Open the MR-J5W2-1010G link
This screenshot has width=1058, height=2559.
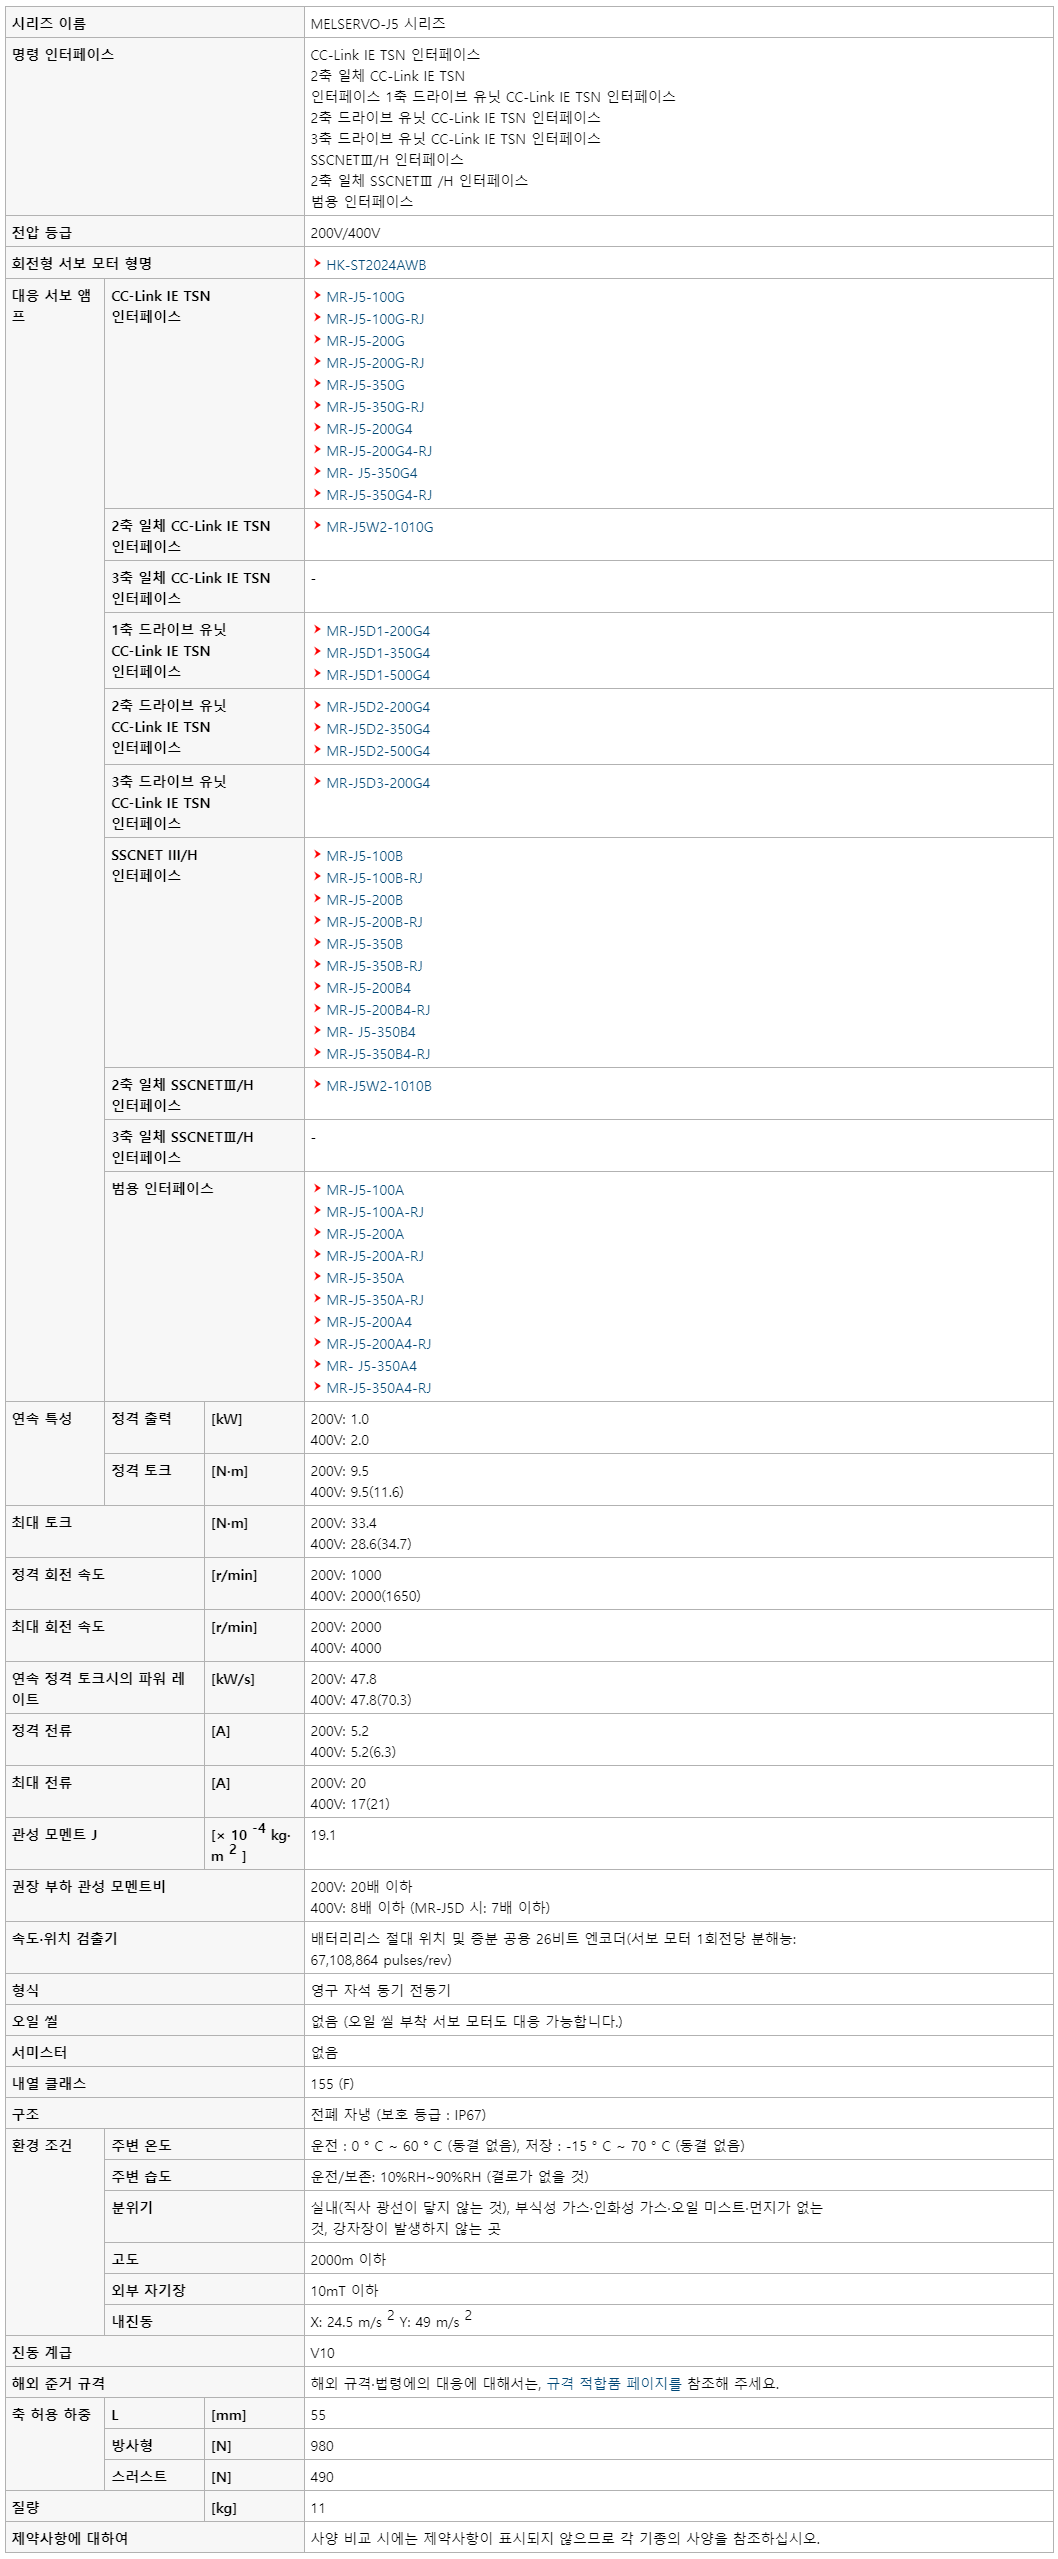[380, 527]
